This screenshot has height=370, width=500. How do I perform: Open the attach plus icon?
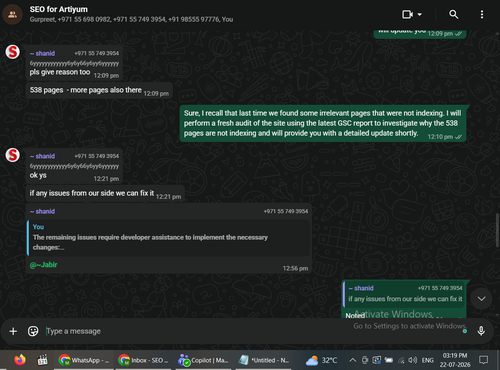[x=13, y=331]
